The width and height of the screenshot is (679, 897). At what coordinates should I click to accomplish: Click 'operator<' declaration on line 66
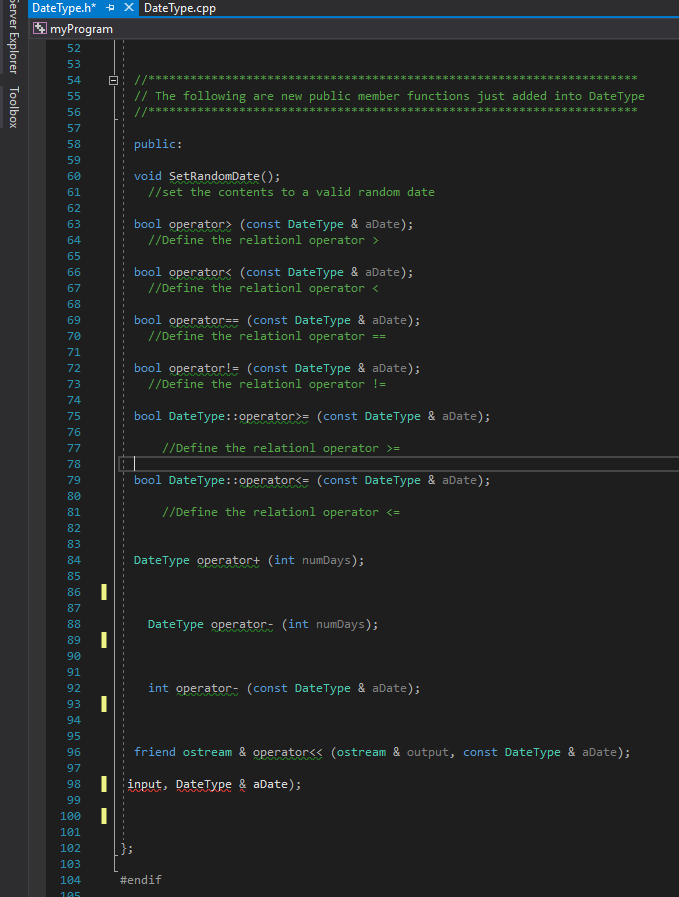[x=200, y=272]
